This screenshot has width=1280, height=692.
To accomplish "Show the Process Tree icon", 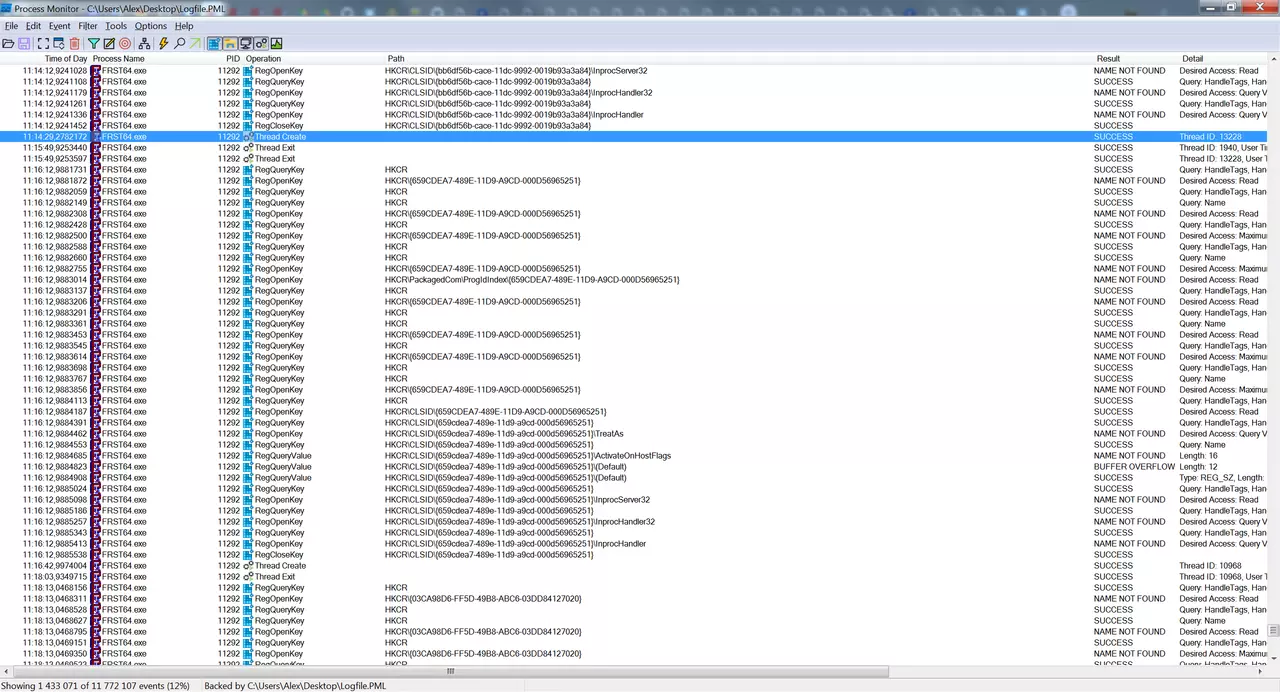I will tap(145, 44).
